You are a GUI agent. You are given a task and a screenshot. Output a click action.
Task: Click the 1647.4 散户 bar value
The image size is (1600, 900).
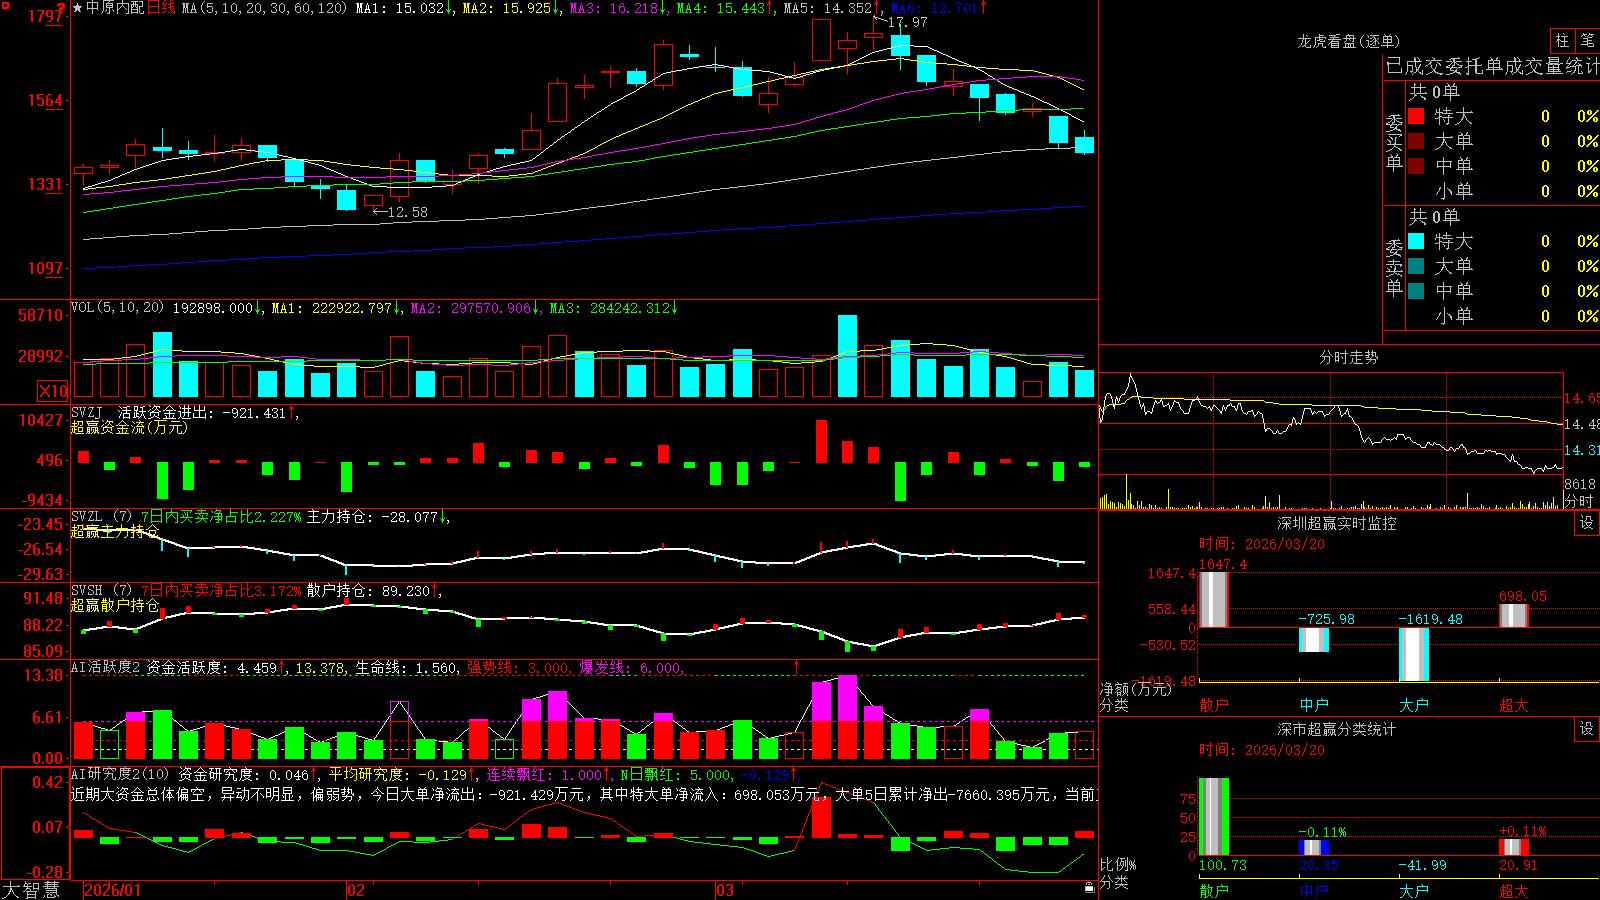click(x=1223, y=564)
